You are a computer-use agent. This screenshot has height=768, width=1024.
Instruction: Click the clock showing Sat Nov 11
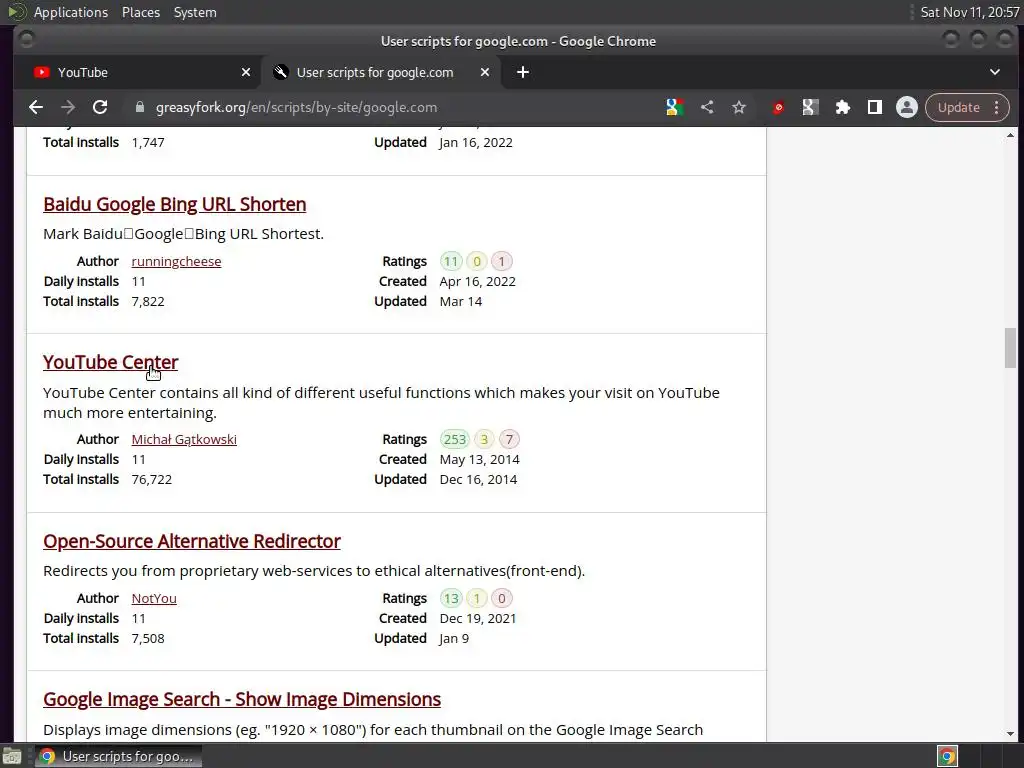coord(969,12)
